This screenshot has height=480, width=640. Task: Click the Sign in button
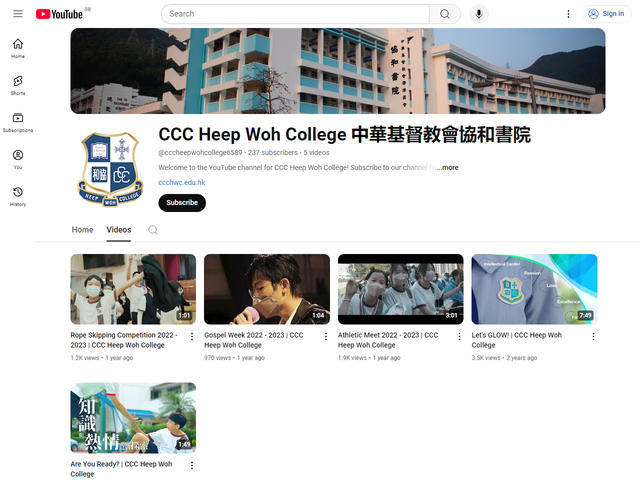pos(606,14)
